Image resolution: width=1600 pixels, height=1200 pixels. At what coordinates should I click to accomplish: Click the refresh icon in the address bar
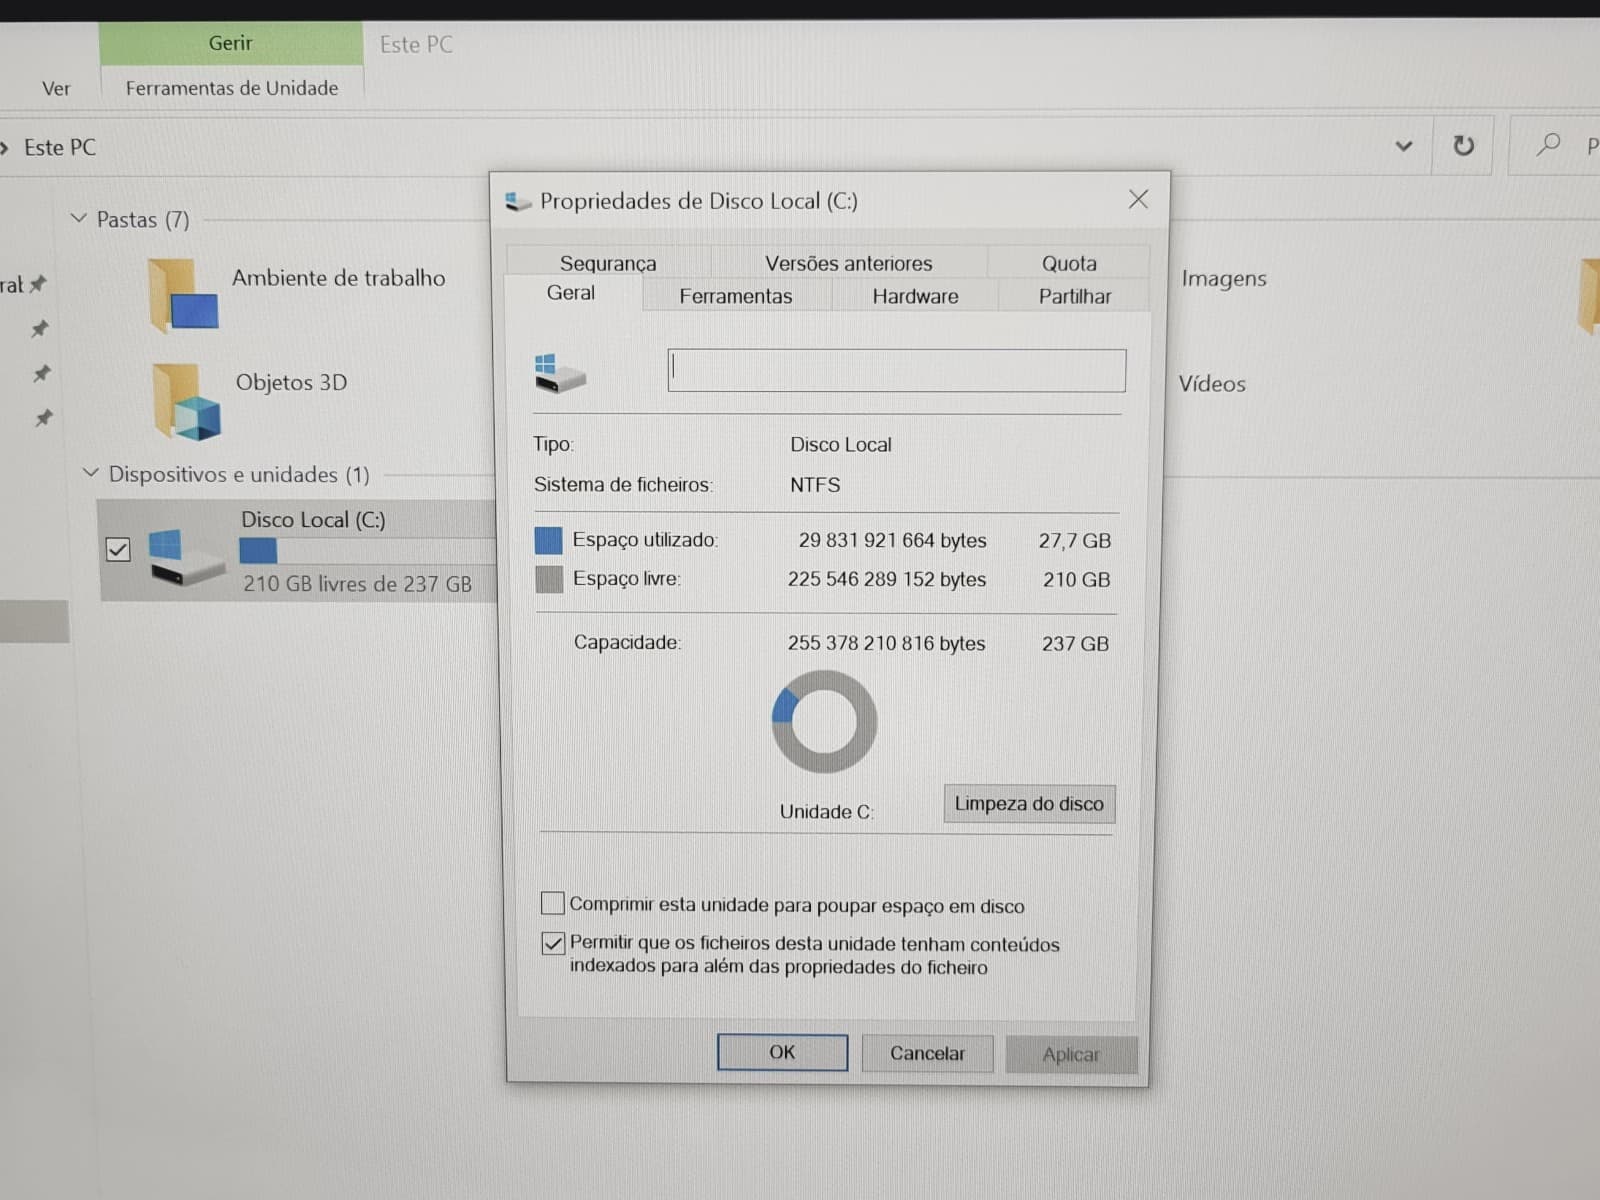coord(1463,146)
